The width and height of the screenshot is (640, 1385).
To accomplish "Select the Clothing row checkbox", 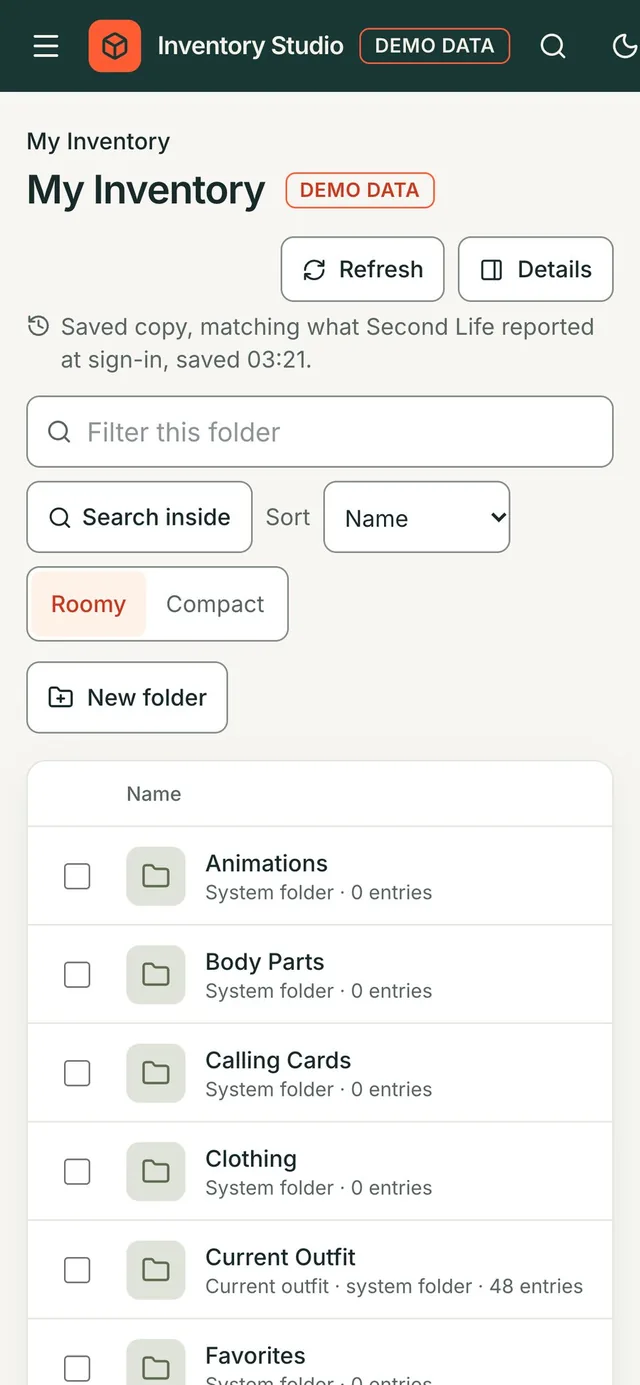I will 77,1171.
